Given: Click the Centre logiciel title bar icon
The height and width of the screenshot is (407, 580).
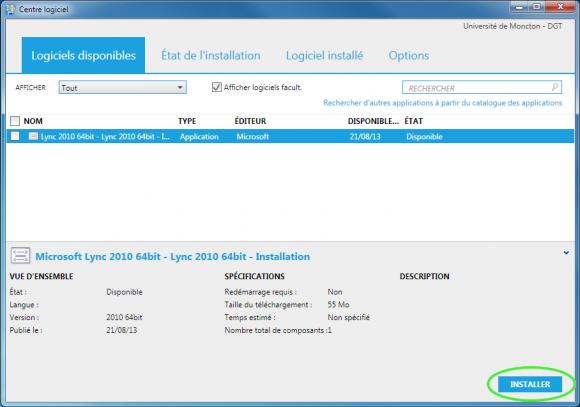Looking at the screenshot, I should pos(11,9).
